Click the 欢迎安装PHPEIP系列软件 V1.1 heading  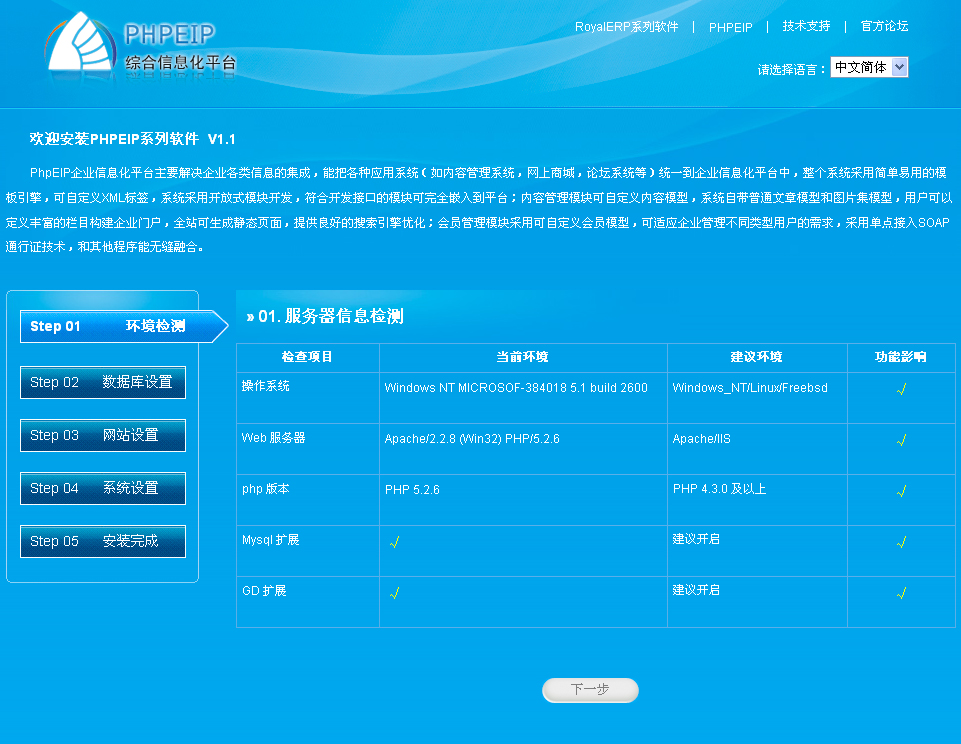(132, 139)
